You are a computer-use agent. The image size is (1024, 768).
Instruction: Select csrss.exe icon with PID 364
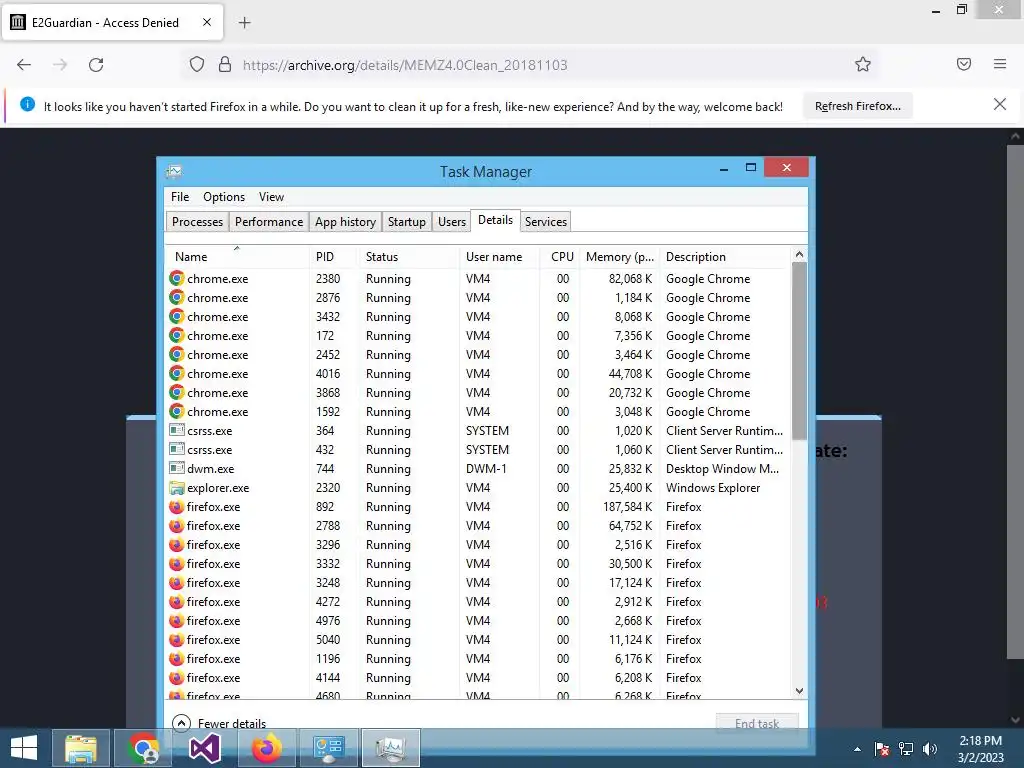[176, 430]
